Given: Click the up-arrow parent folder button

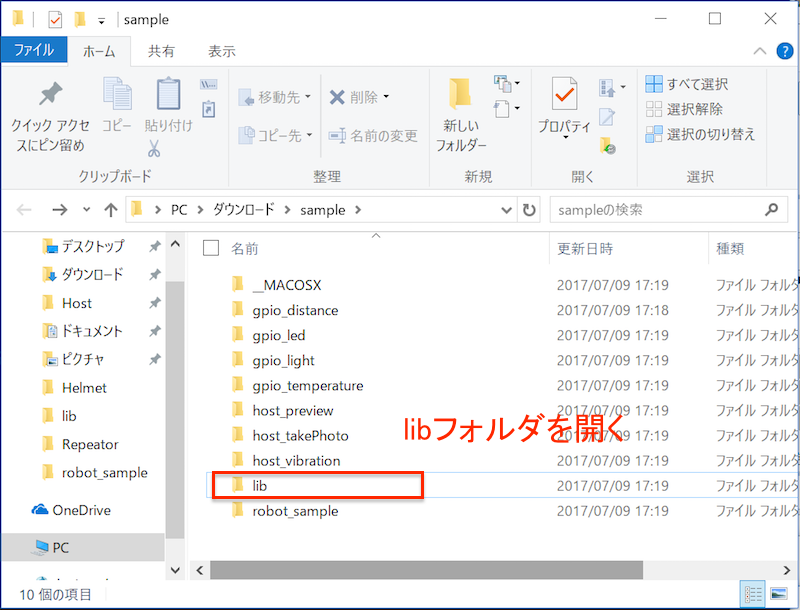Looking at the screenshot, I should (x=112, y=210).
